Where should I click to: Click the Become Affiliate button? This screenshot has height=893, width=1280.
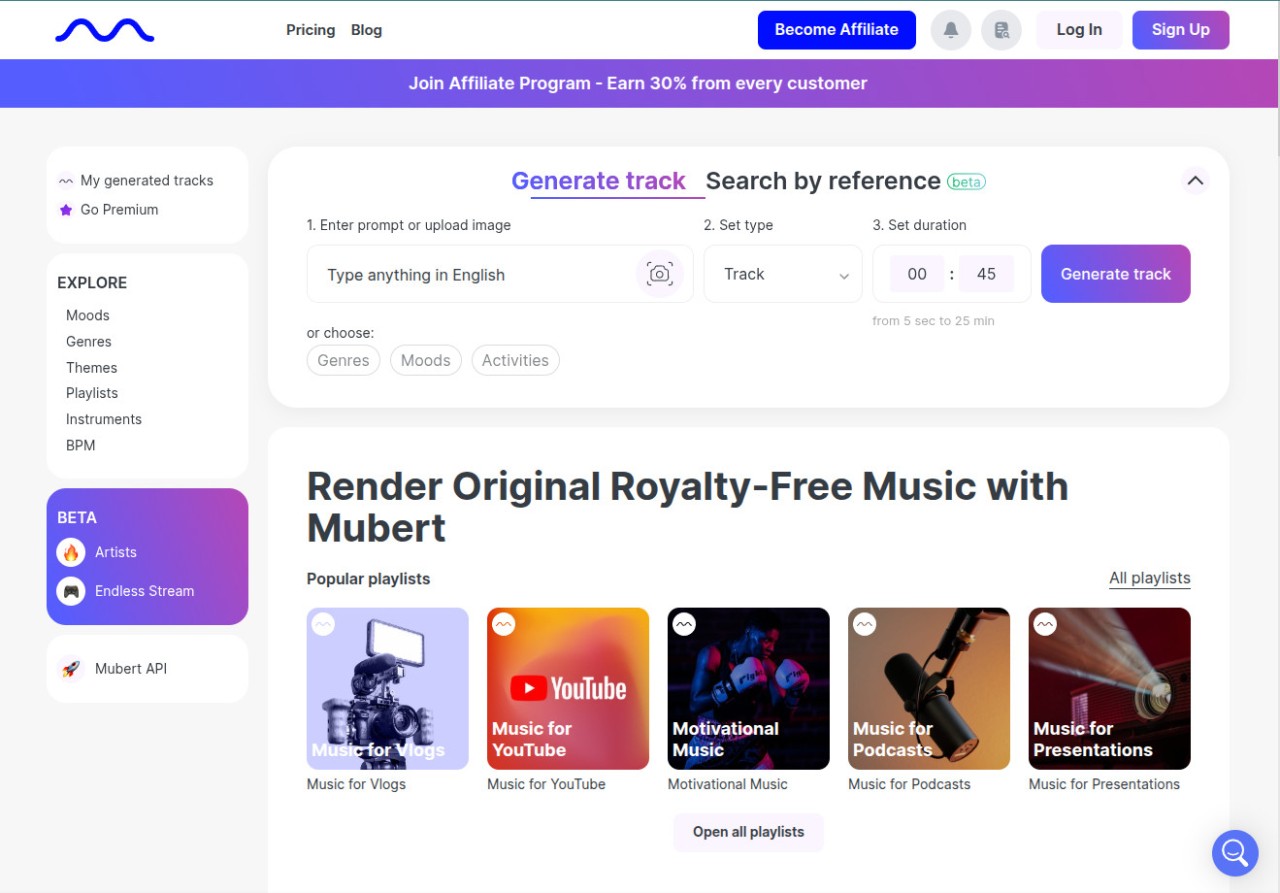coord(837,30)
